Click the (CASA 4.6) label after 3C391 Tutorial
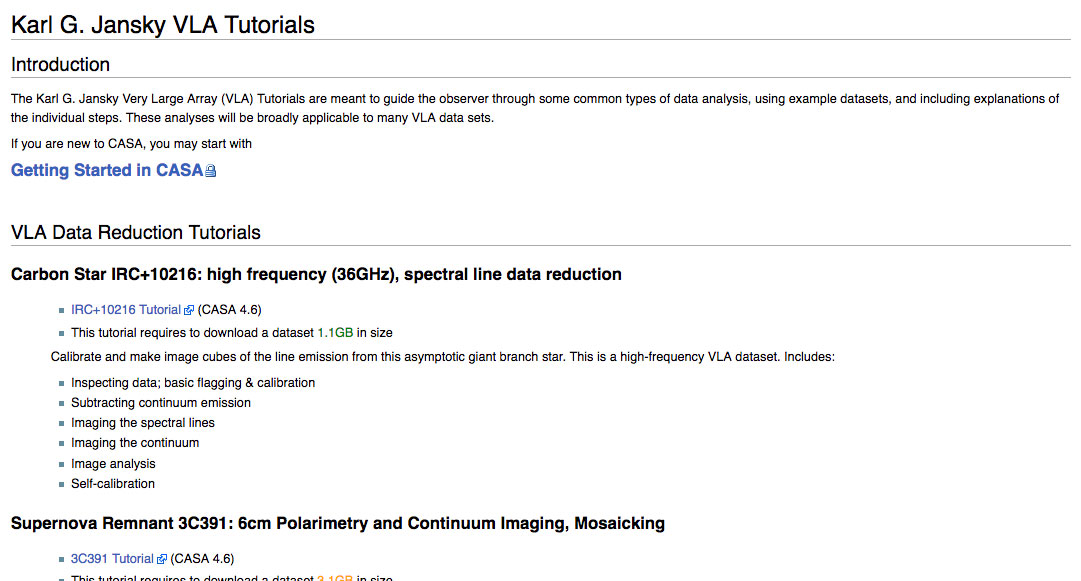This screenshot has height=581, width=1081. coord(202,559)
